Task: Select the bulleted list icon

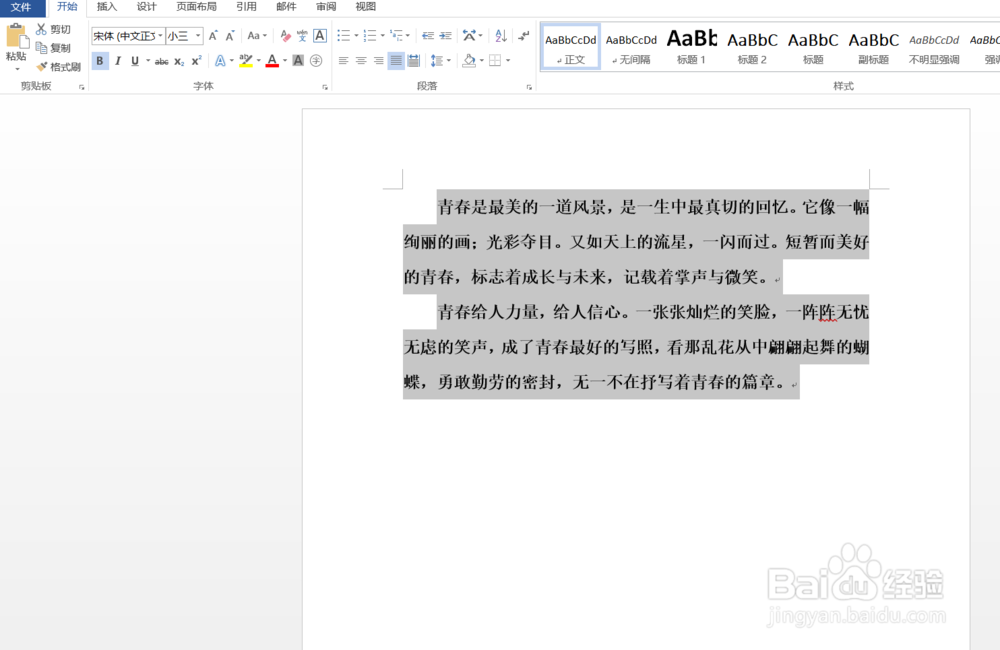Action: coord(342,34)
